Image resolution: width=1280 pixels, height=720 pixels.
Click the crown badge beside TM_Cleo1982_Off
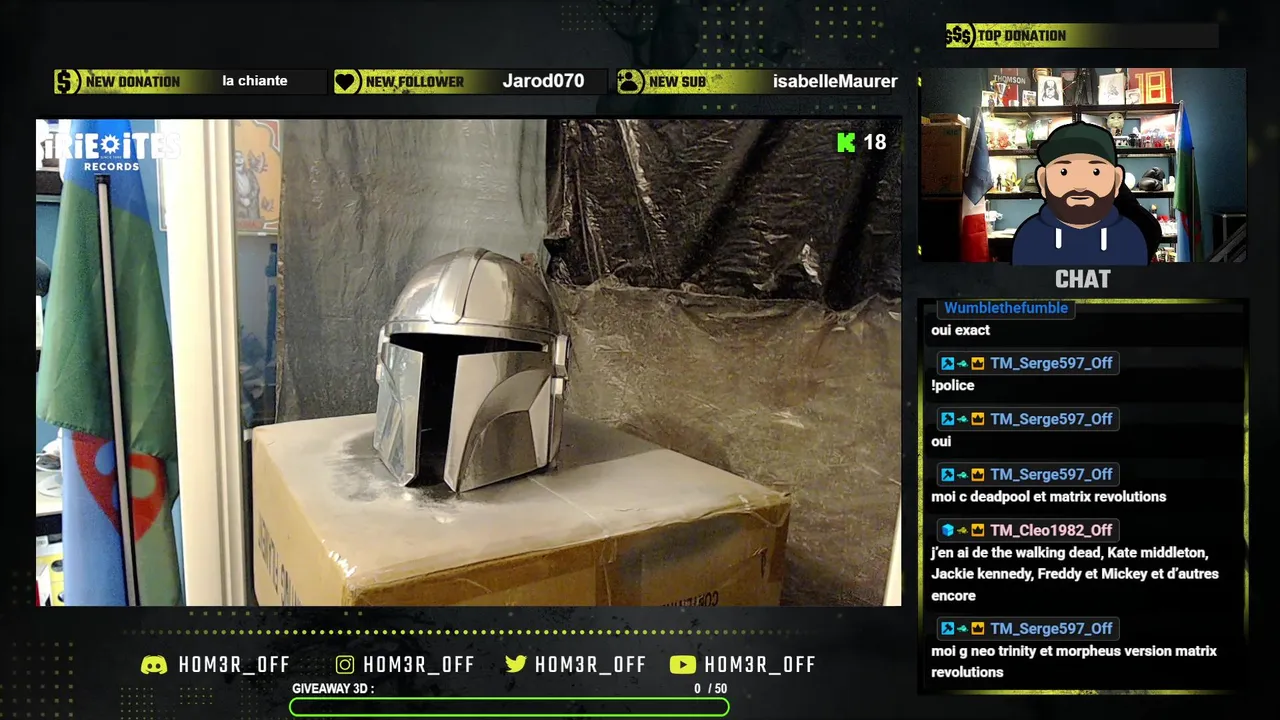(x=978, y=531)
